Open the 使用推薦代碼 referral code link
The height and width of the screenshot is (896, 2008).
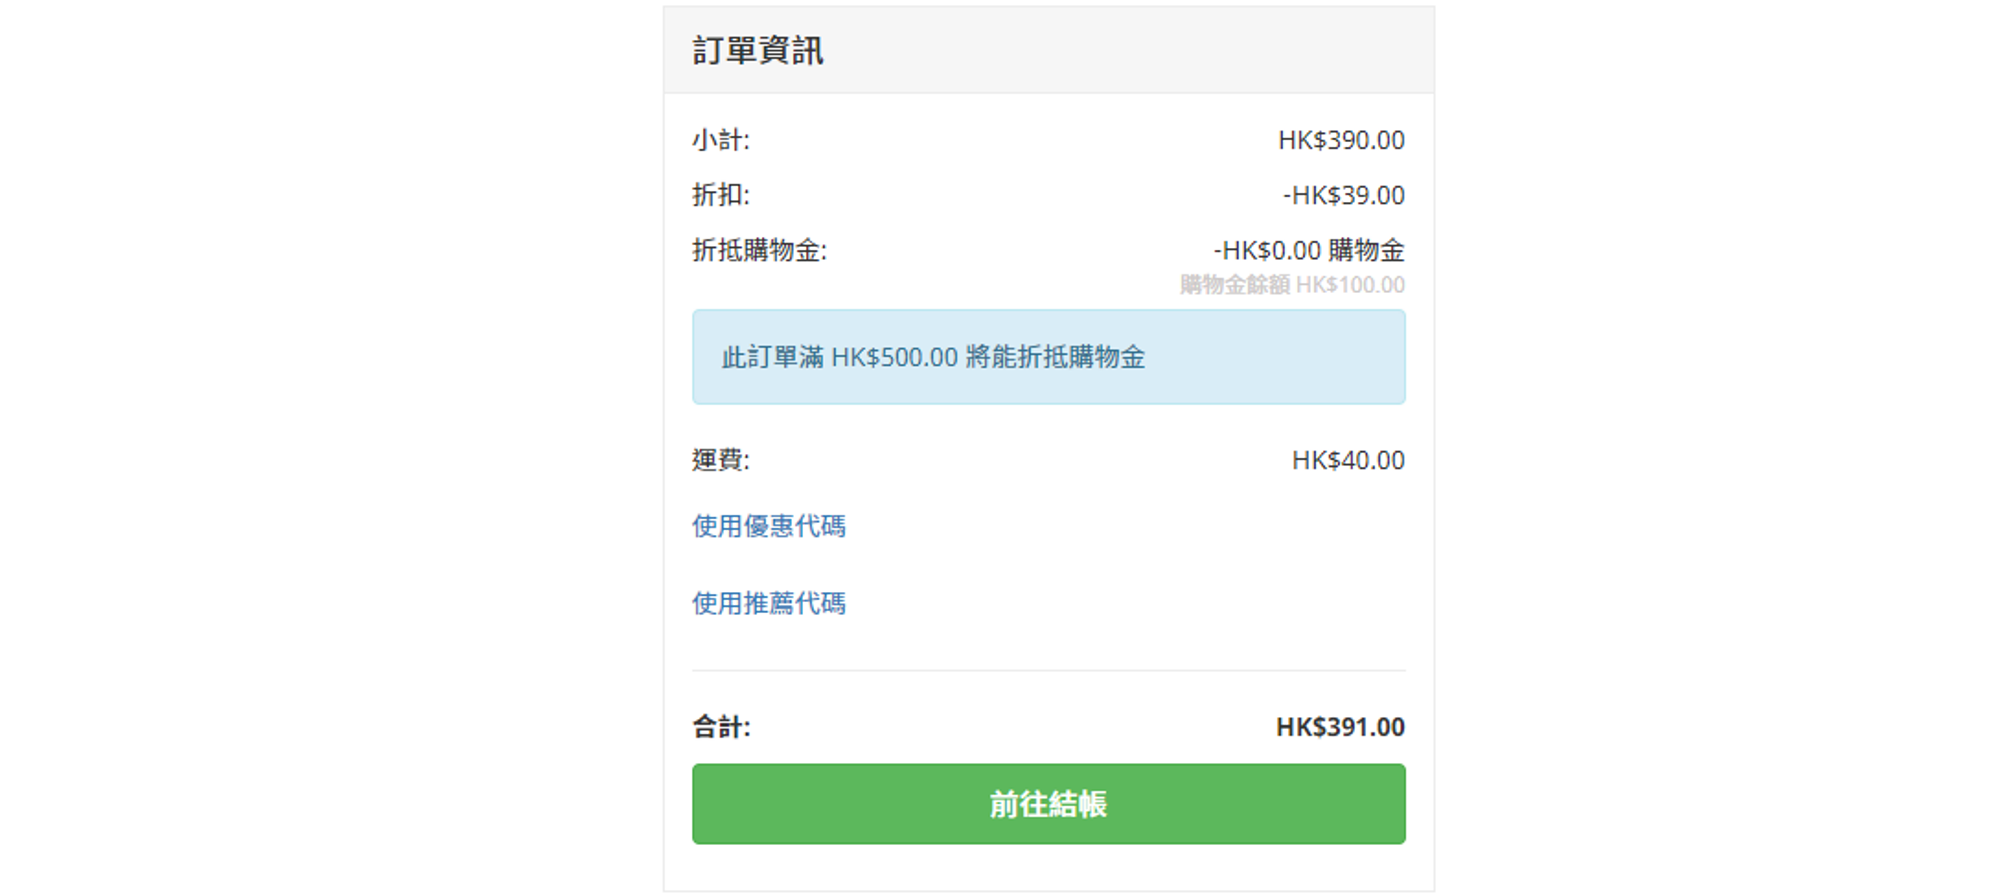768,603
